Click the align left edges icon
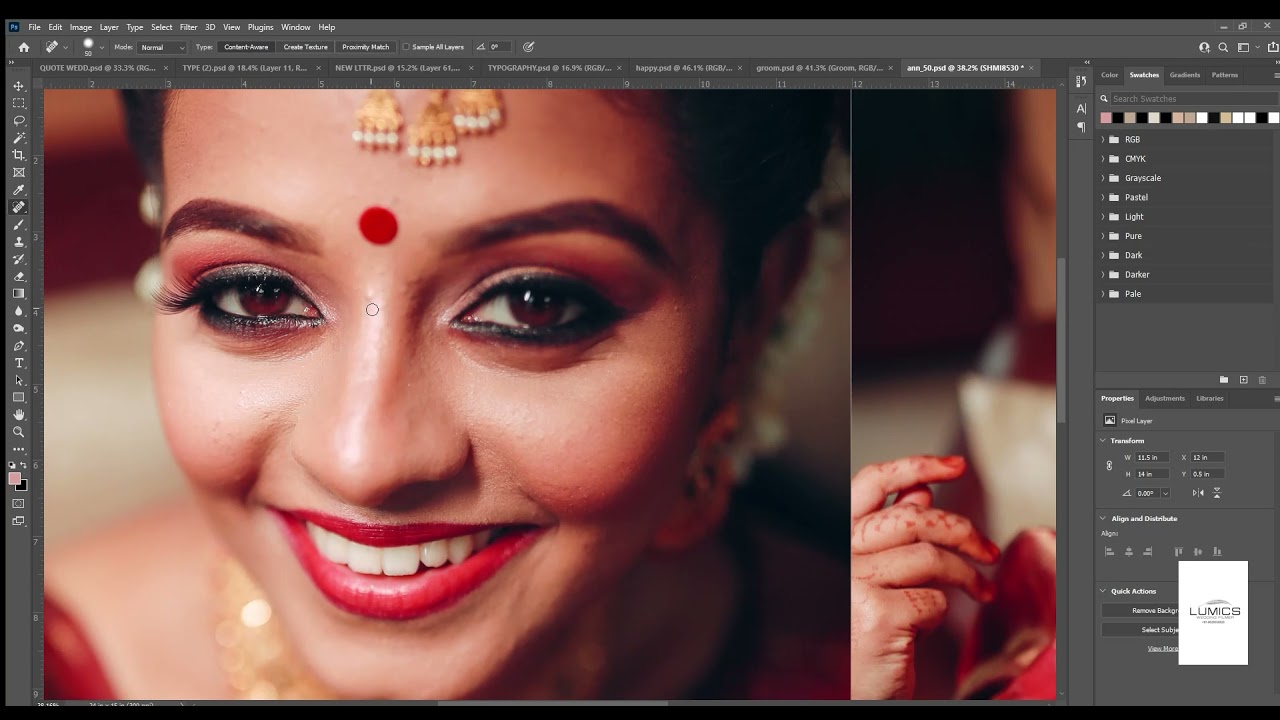The image size is (1280, 720). click(1109, 551)
